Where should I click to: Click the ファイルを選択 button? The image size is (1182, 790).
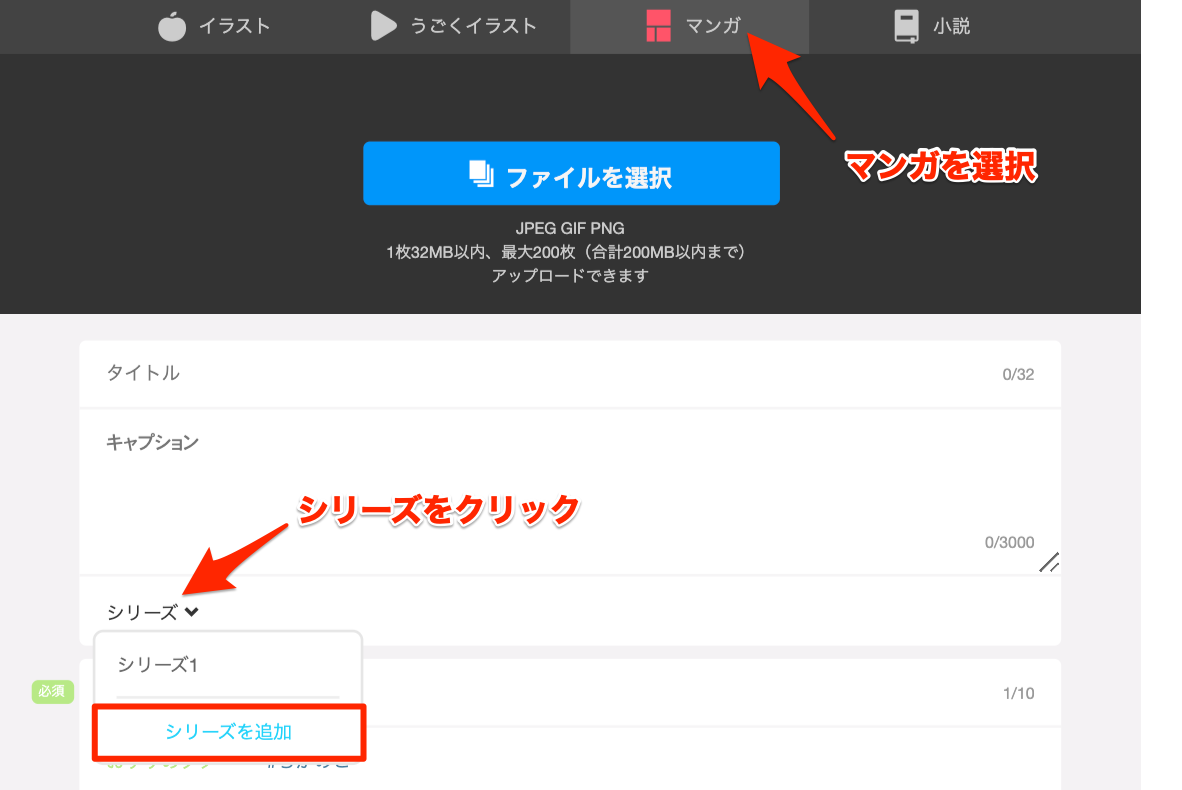571,173
